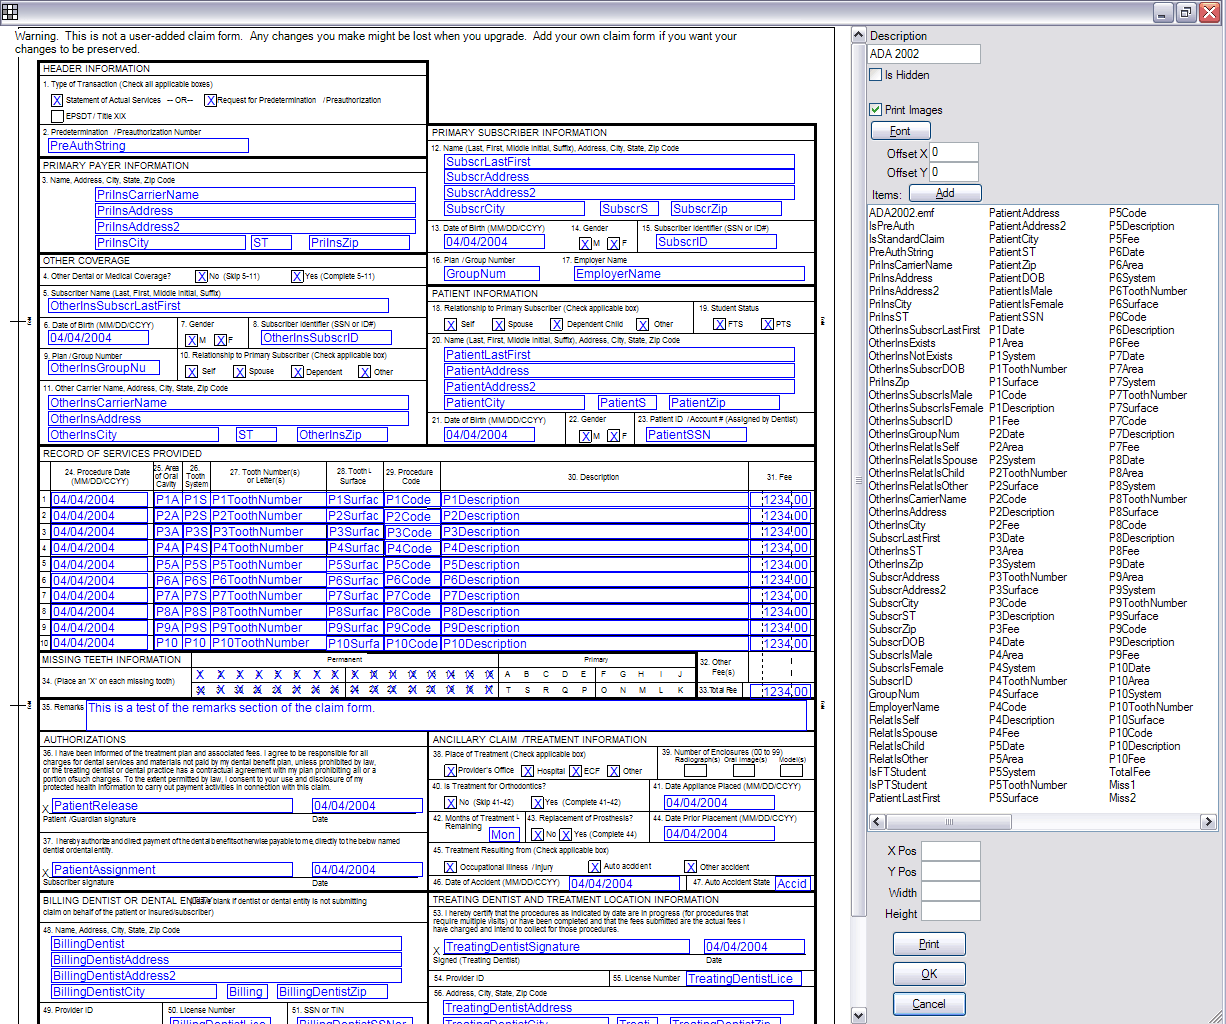The height and width of the screenshot is (1024, 1226).
Task: Click the Font button
Action: (x=899, y=130)
